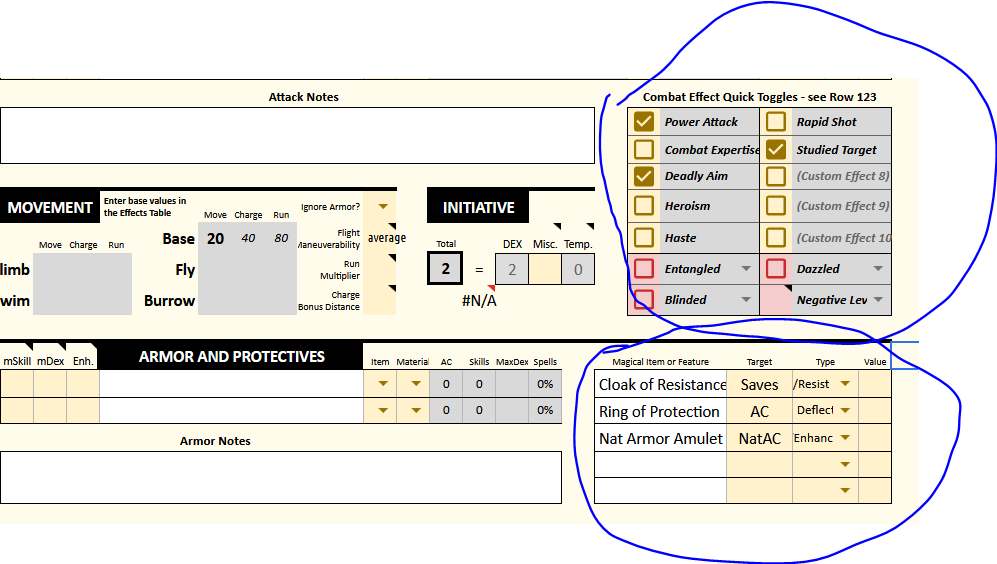Expand the Negative Lev dropdown
Screen dimensions: 997x564
(878, 299)
